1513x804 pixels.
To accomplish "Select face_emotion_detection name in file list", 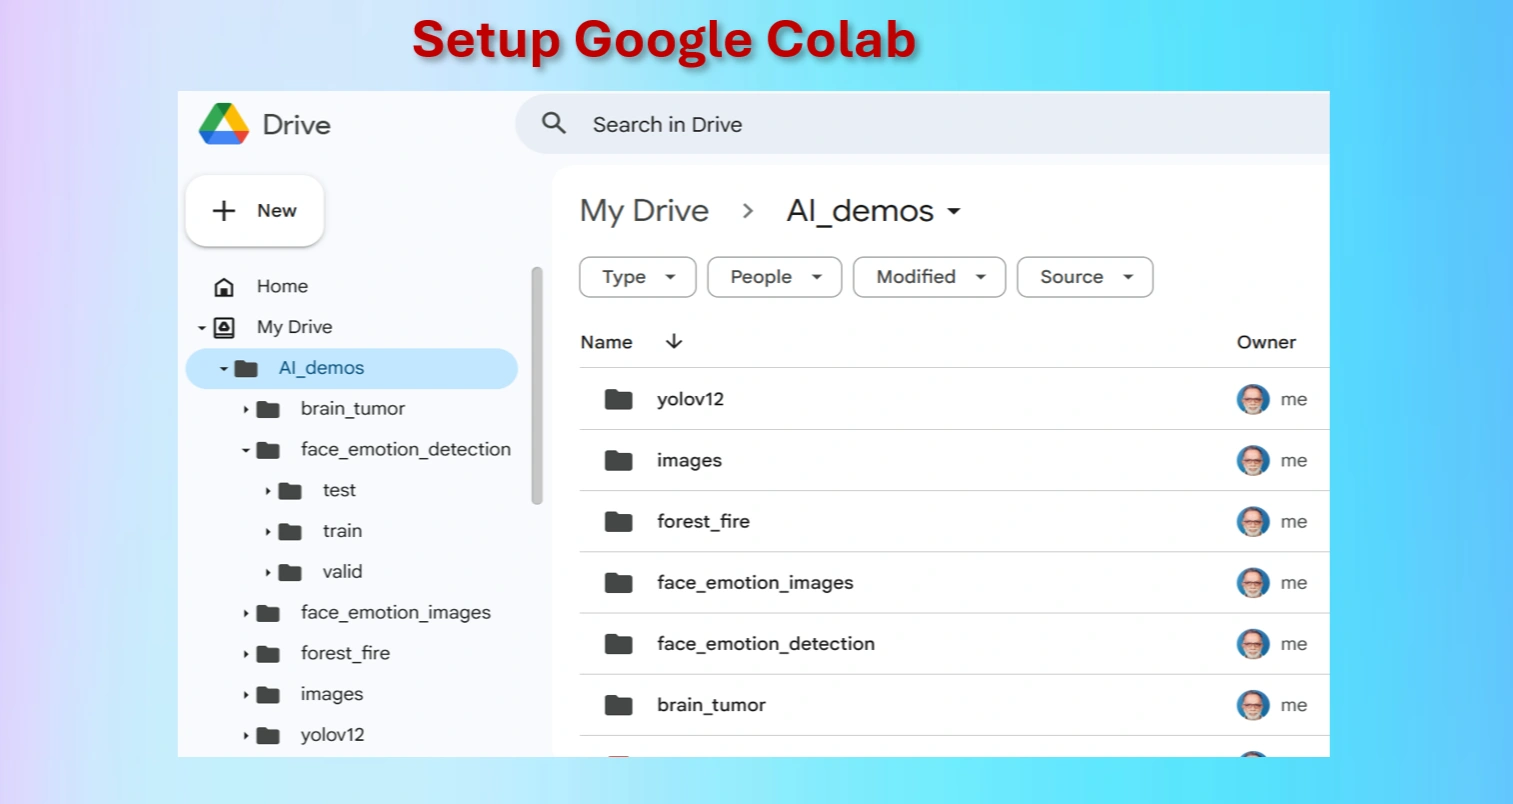I will click(766, 643).
